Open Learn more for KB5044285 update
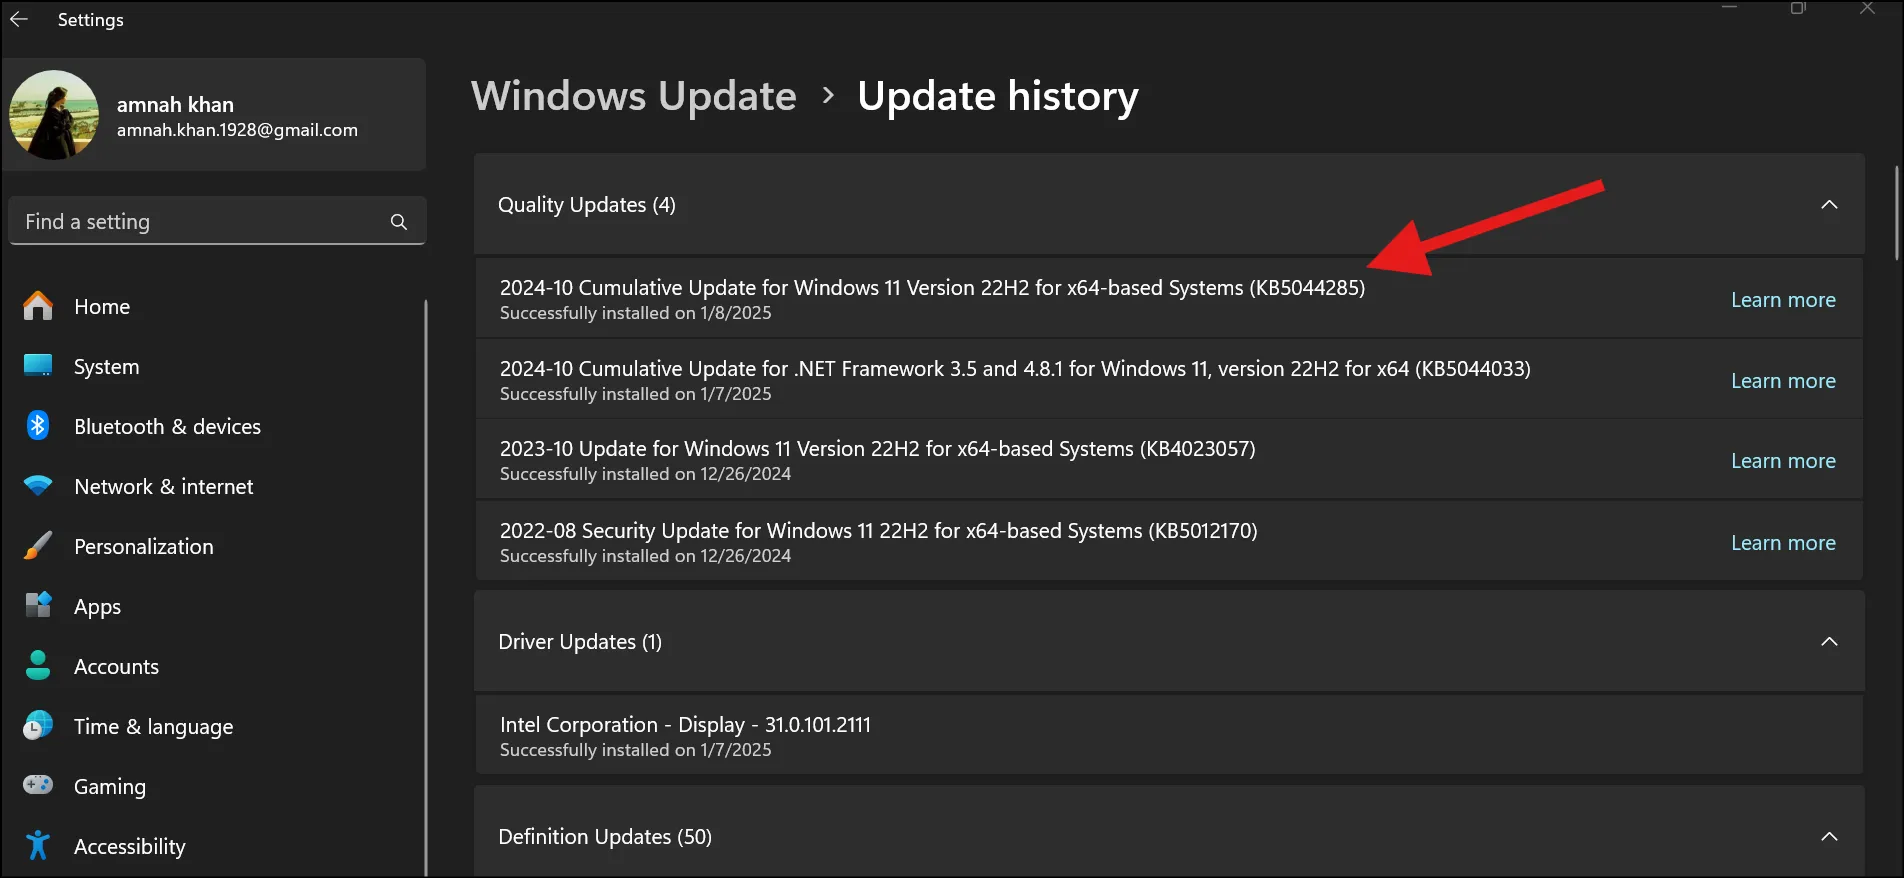The height and width of the screenshot is (878, 1904). pyautogui.click(x=1783, y=299)
